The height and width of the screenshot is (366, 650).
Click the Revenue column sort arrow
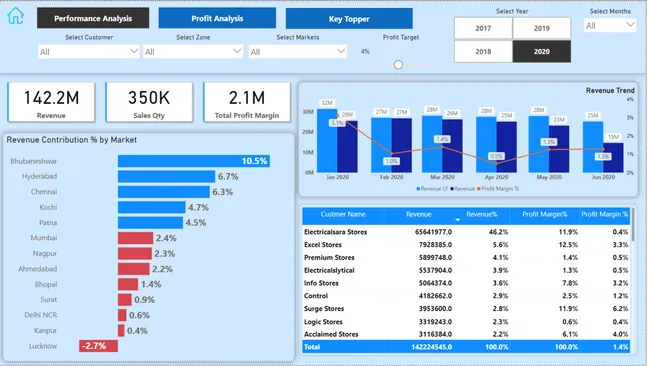coord(458,220)
